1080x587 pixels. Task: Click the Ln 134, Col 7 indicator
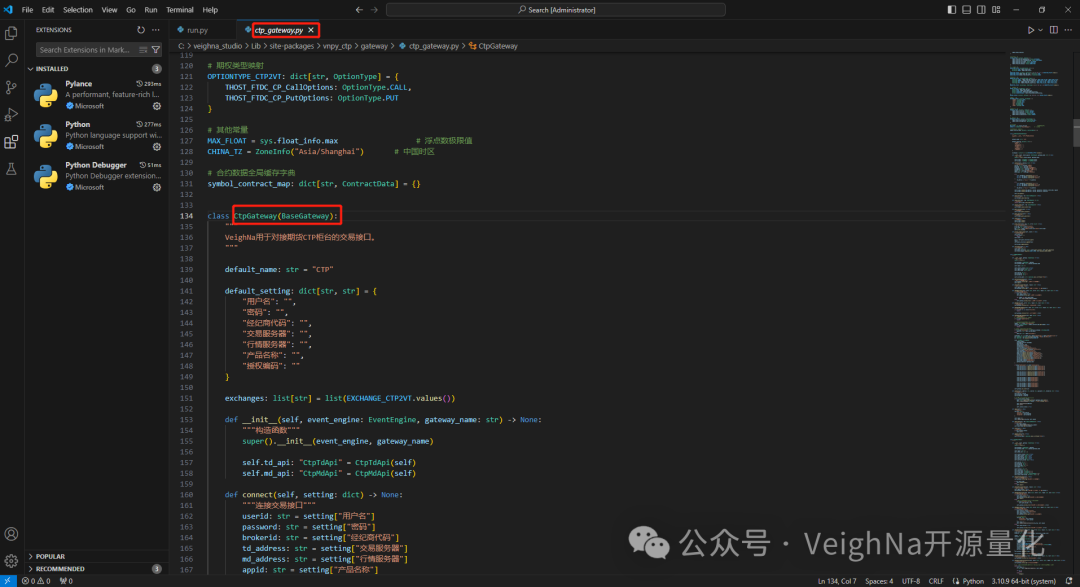[838, 580]
